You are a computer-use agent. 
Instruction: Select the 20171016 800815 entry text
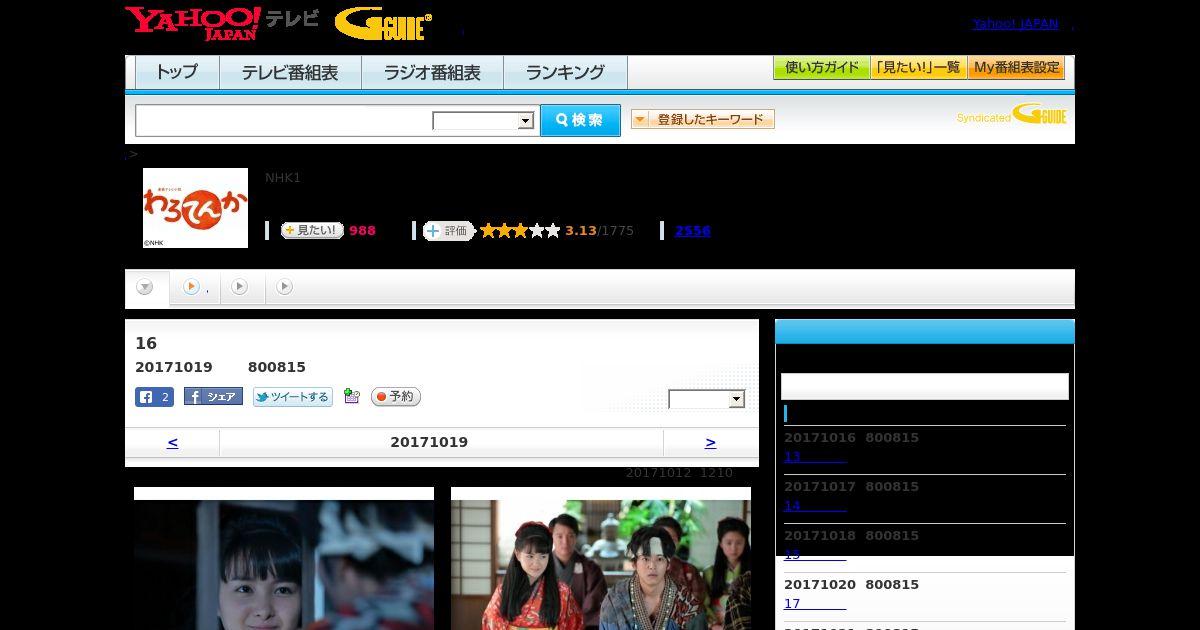click(851, 438)
